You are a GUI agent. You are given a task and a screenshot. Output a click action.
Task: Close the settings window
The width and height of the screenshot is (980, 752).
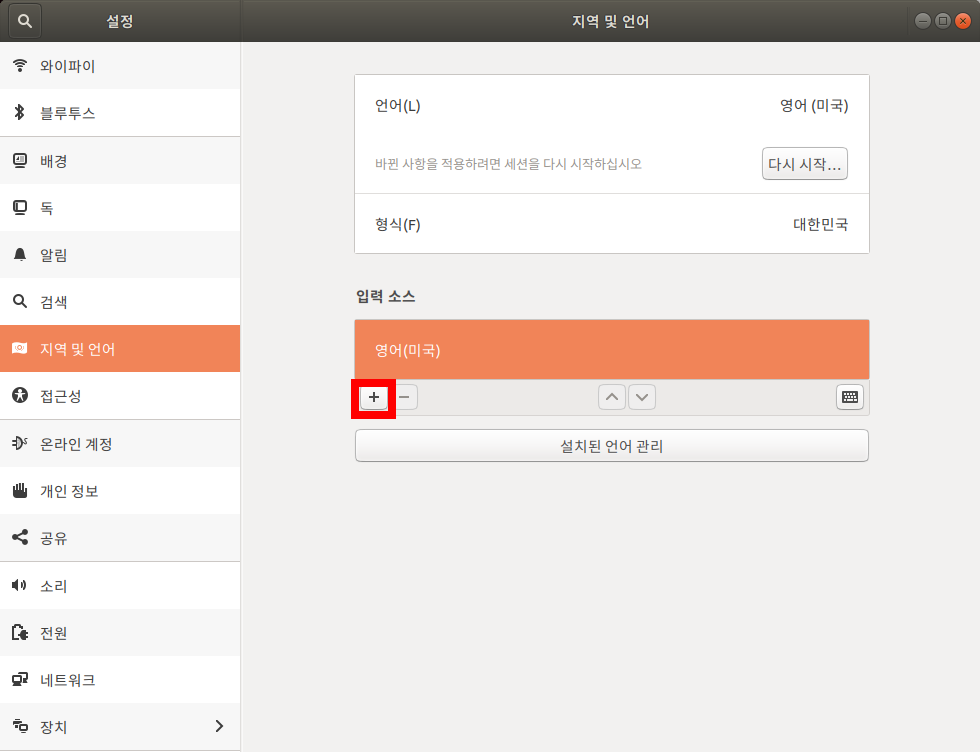pyautogui.click(x=963, y=21)
